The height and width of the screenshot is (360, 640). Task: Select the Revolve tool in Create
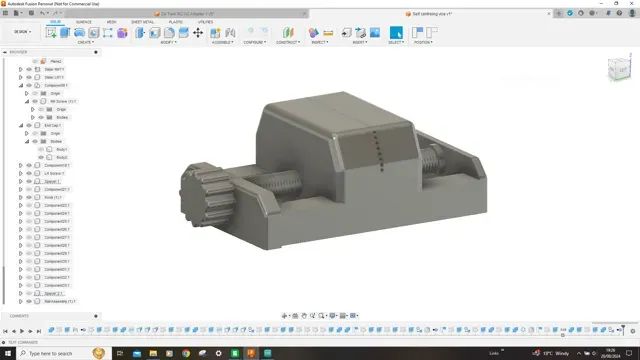(x=79, y=33)
